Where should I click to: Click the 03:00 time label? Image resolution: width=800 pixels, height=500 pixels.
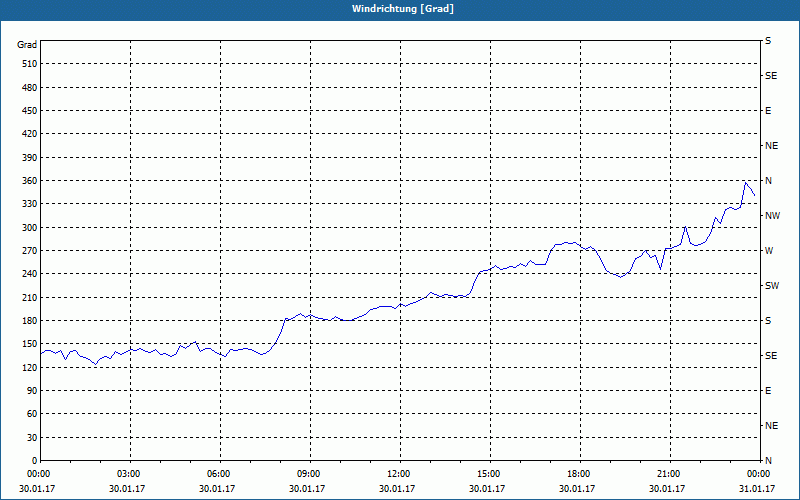(x=128, y=474)
